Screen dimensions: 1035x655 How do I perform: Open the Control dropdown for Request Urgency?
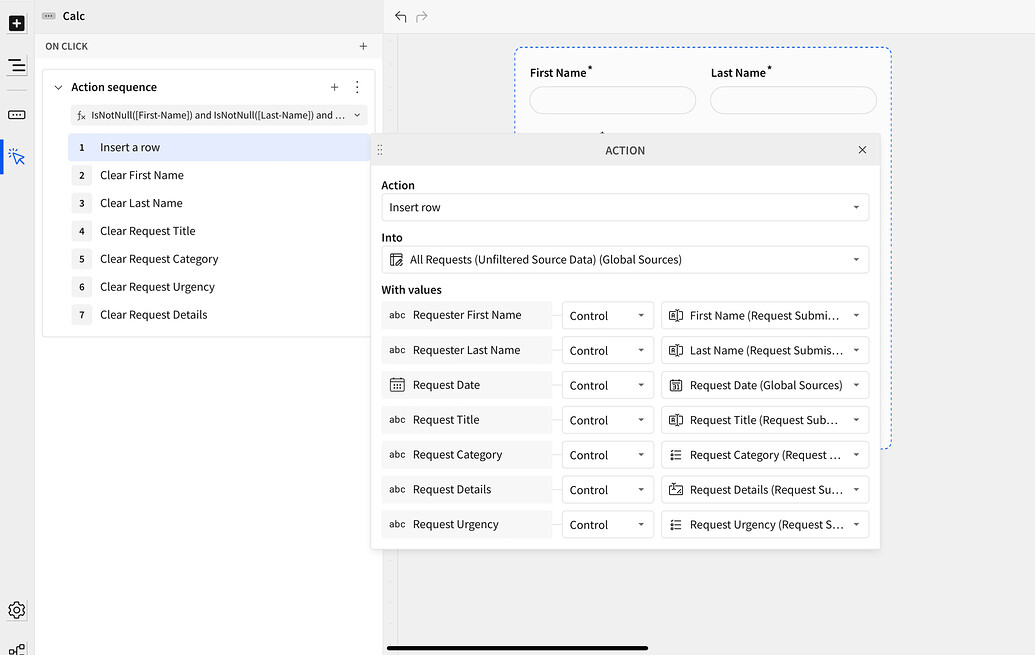pos(607,524)
